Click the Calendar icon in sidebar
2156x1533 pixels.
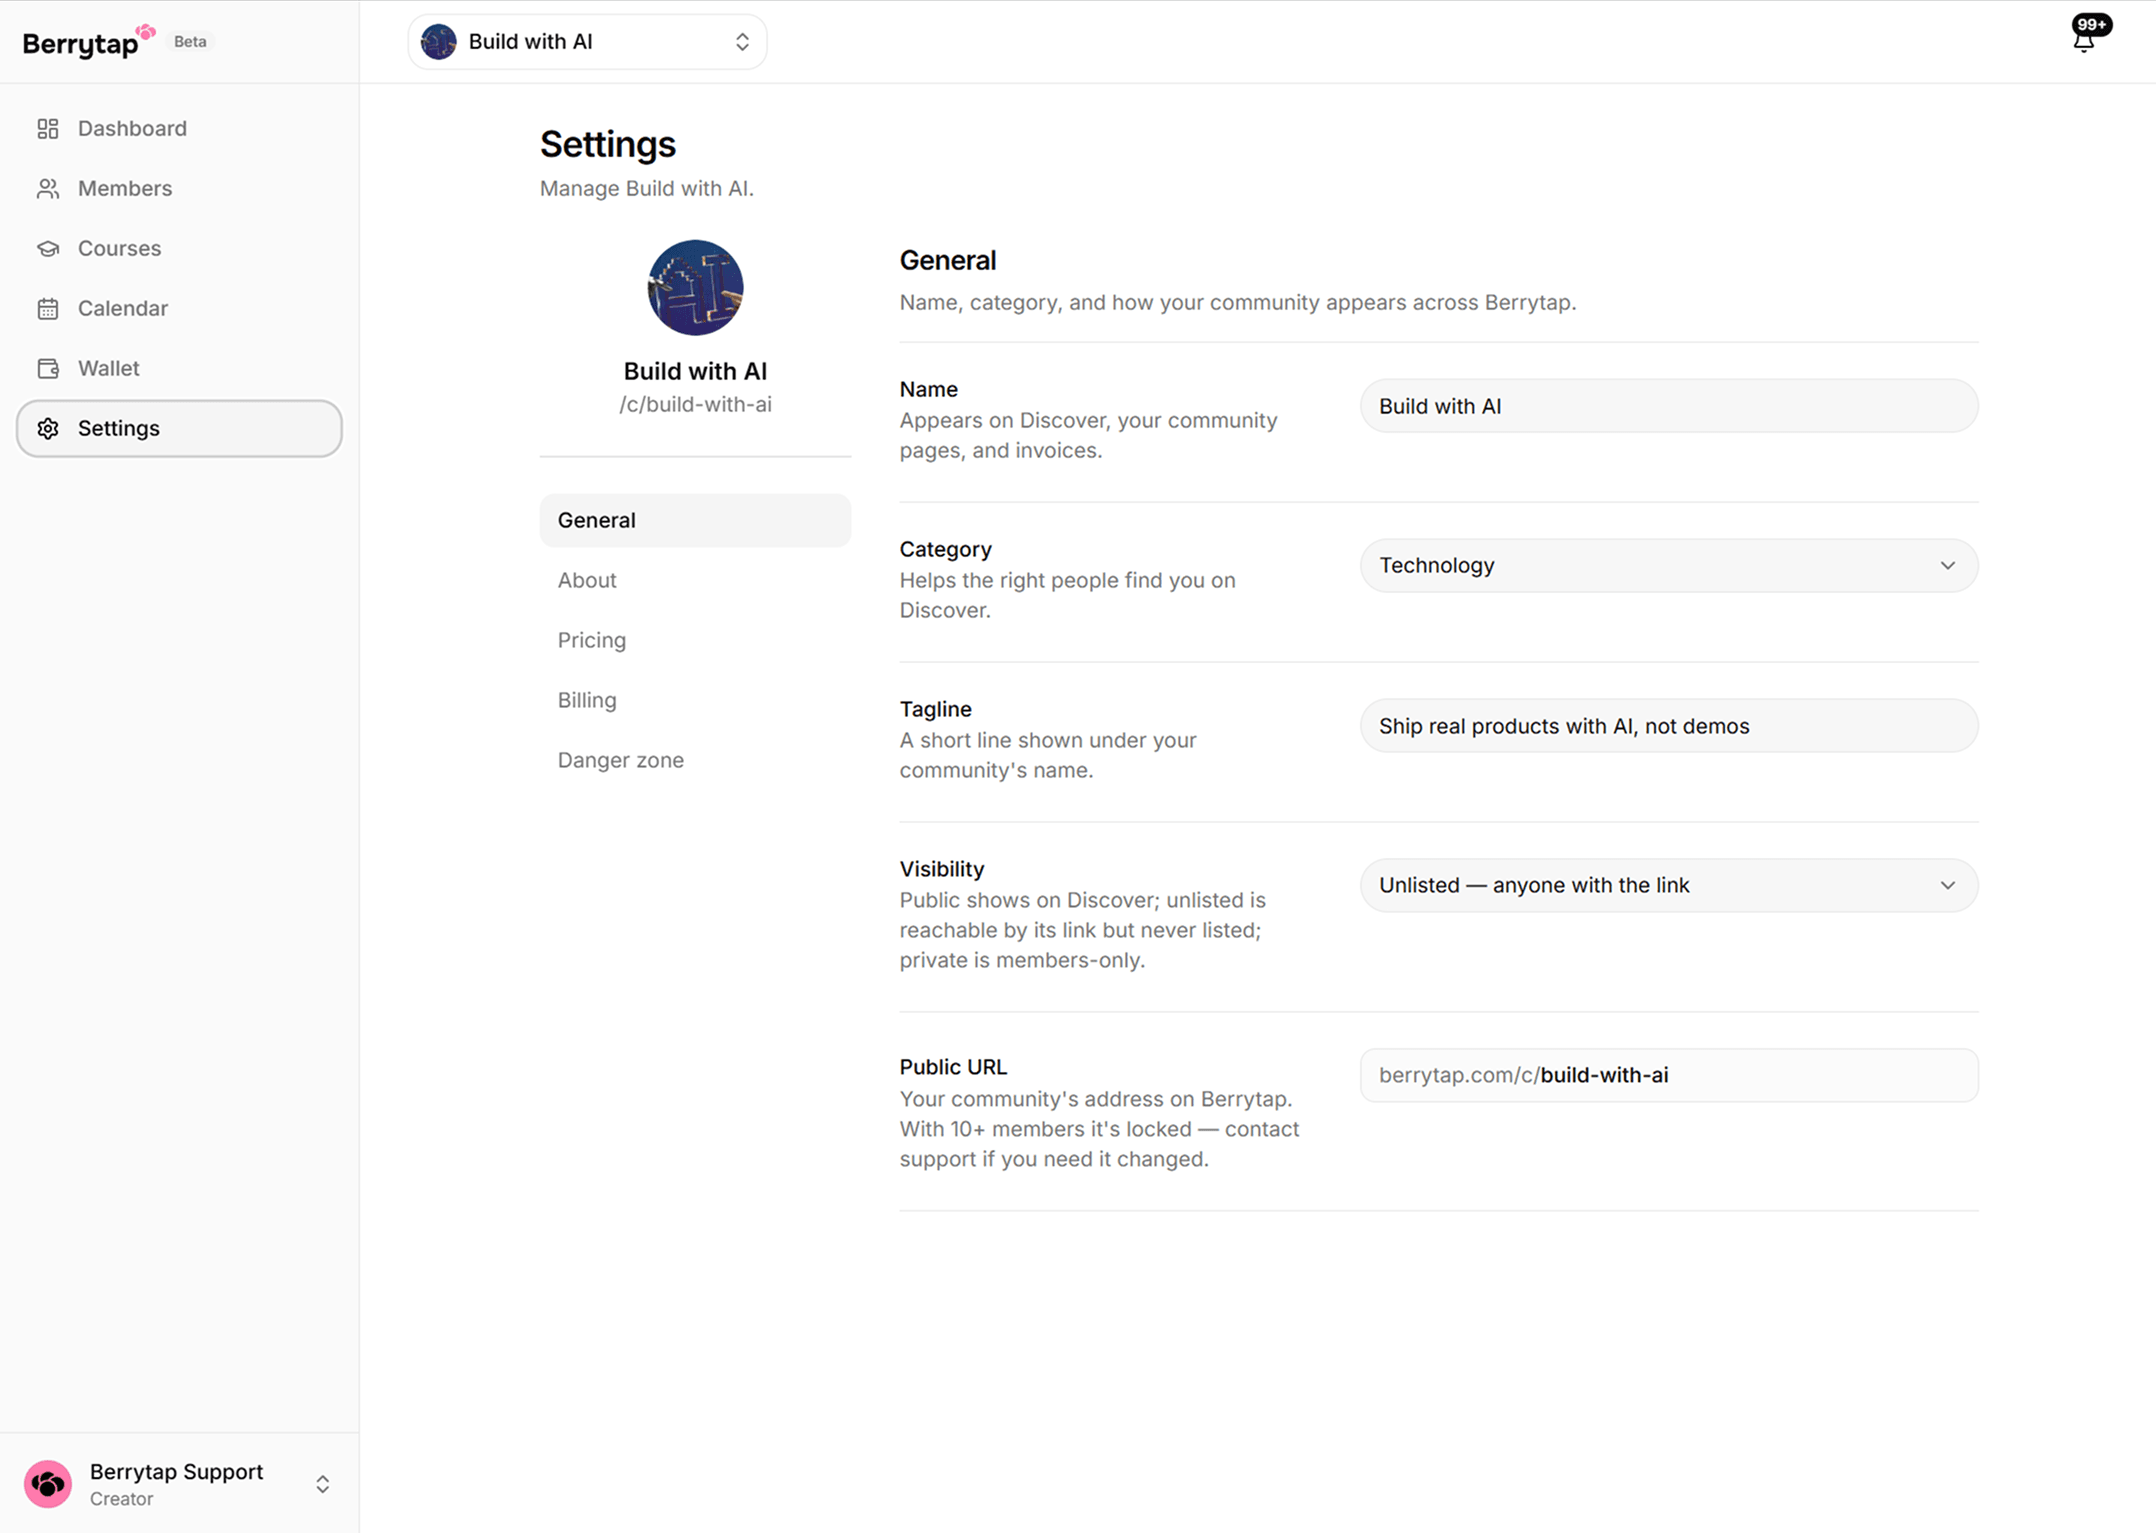click(x=48, y=309)
